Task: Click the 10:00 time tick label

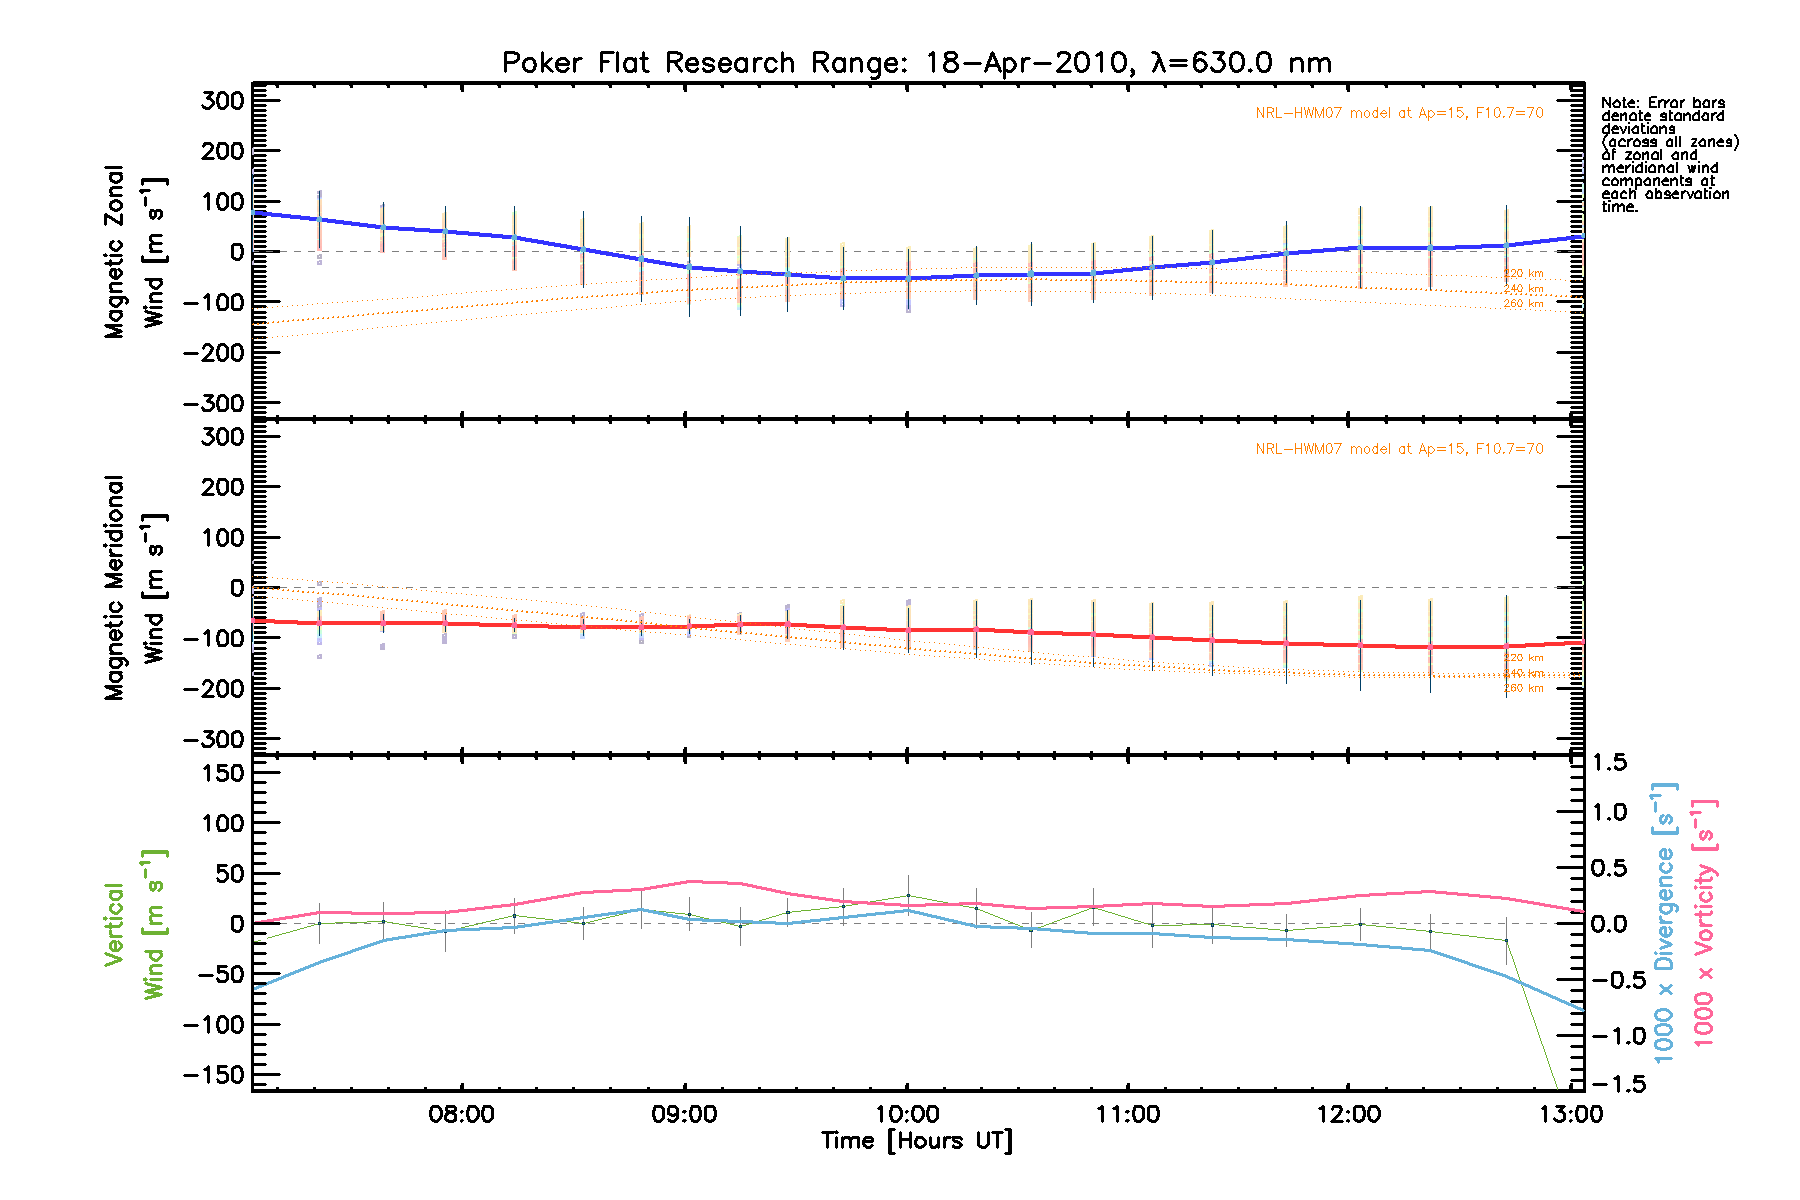Action: [x=906, y=1114]
